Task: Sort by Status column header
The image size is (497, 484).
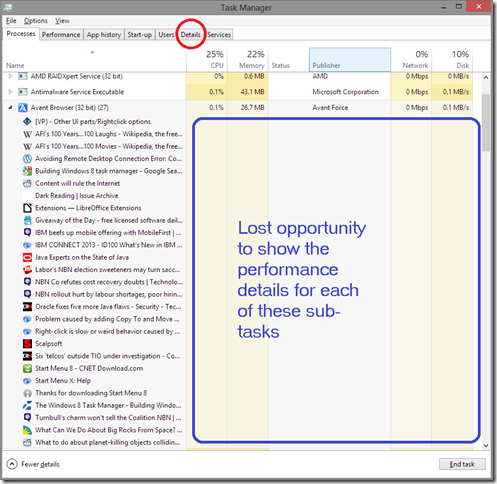Action: (x=289, y=60)
